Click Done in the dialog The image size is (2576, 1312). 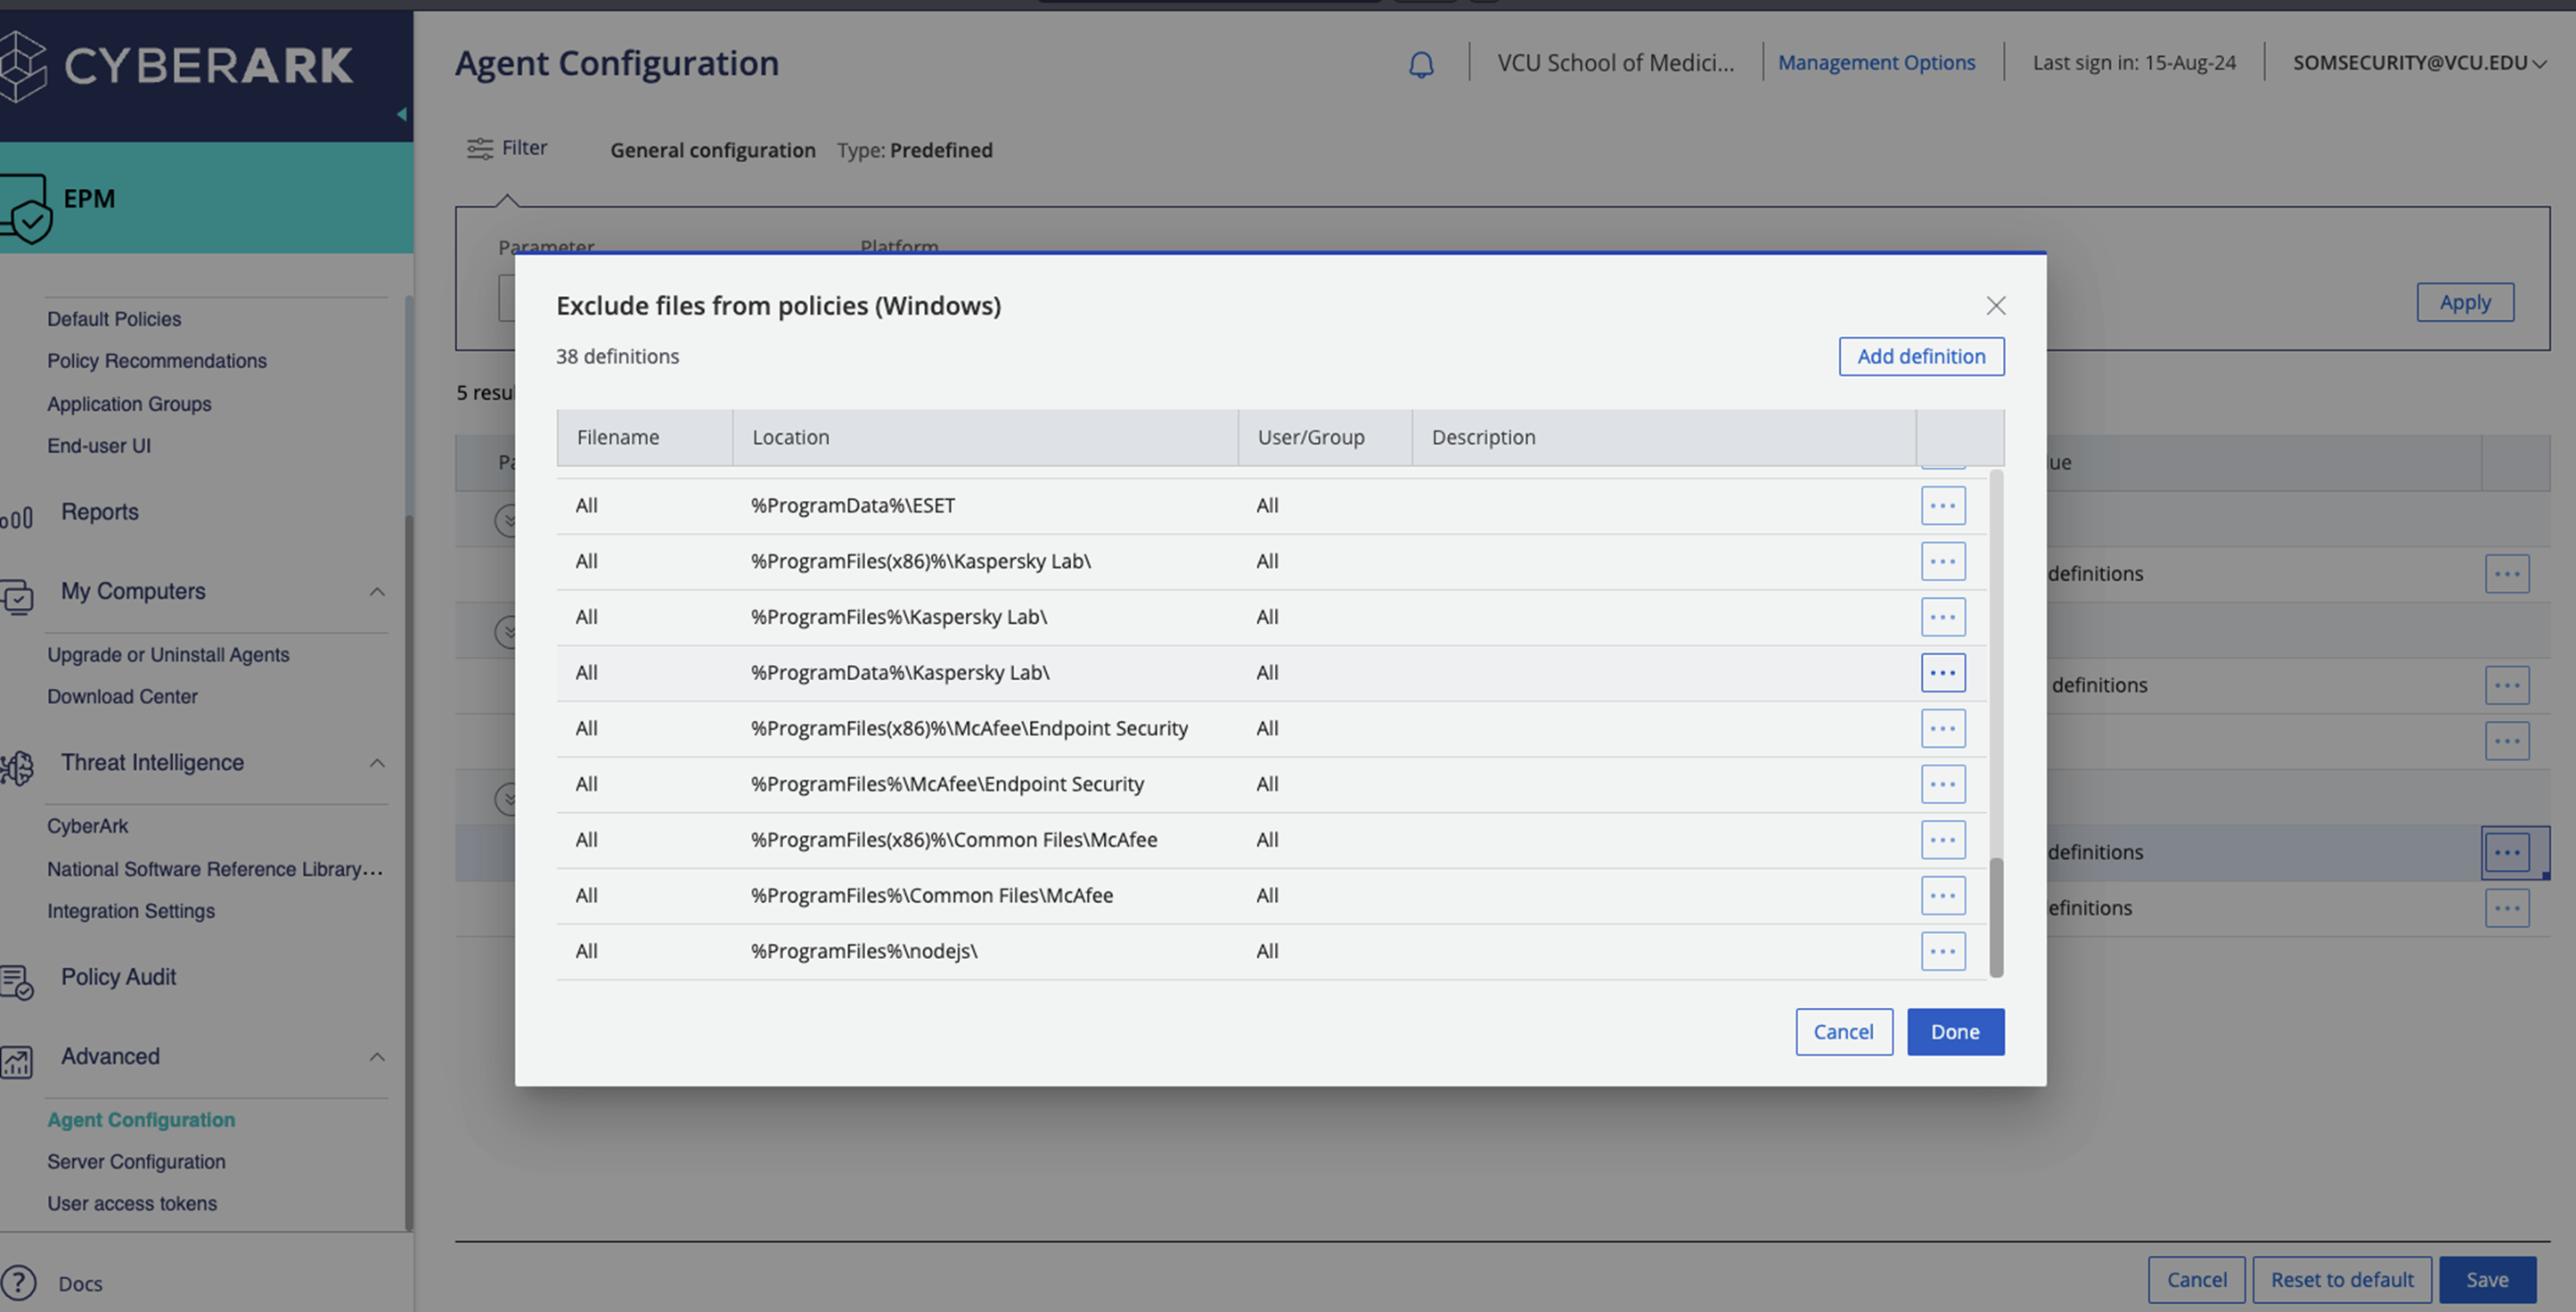1955,1032
